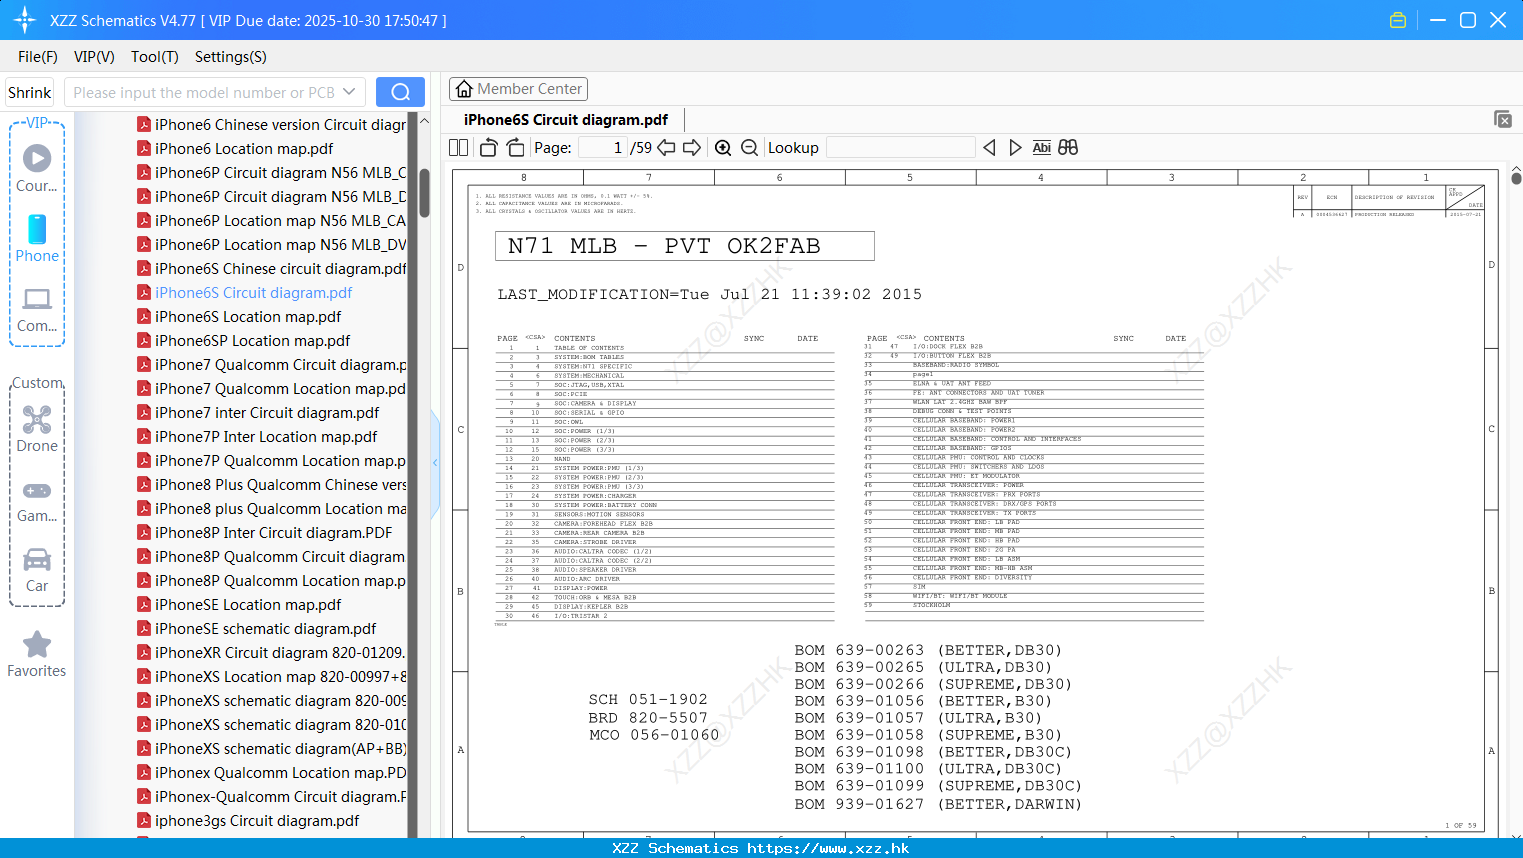Click the model number search field
This screenshot has height=858, width=1523.
(x=204, y=92)
